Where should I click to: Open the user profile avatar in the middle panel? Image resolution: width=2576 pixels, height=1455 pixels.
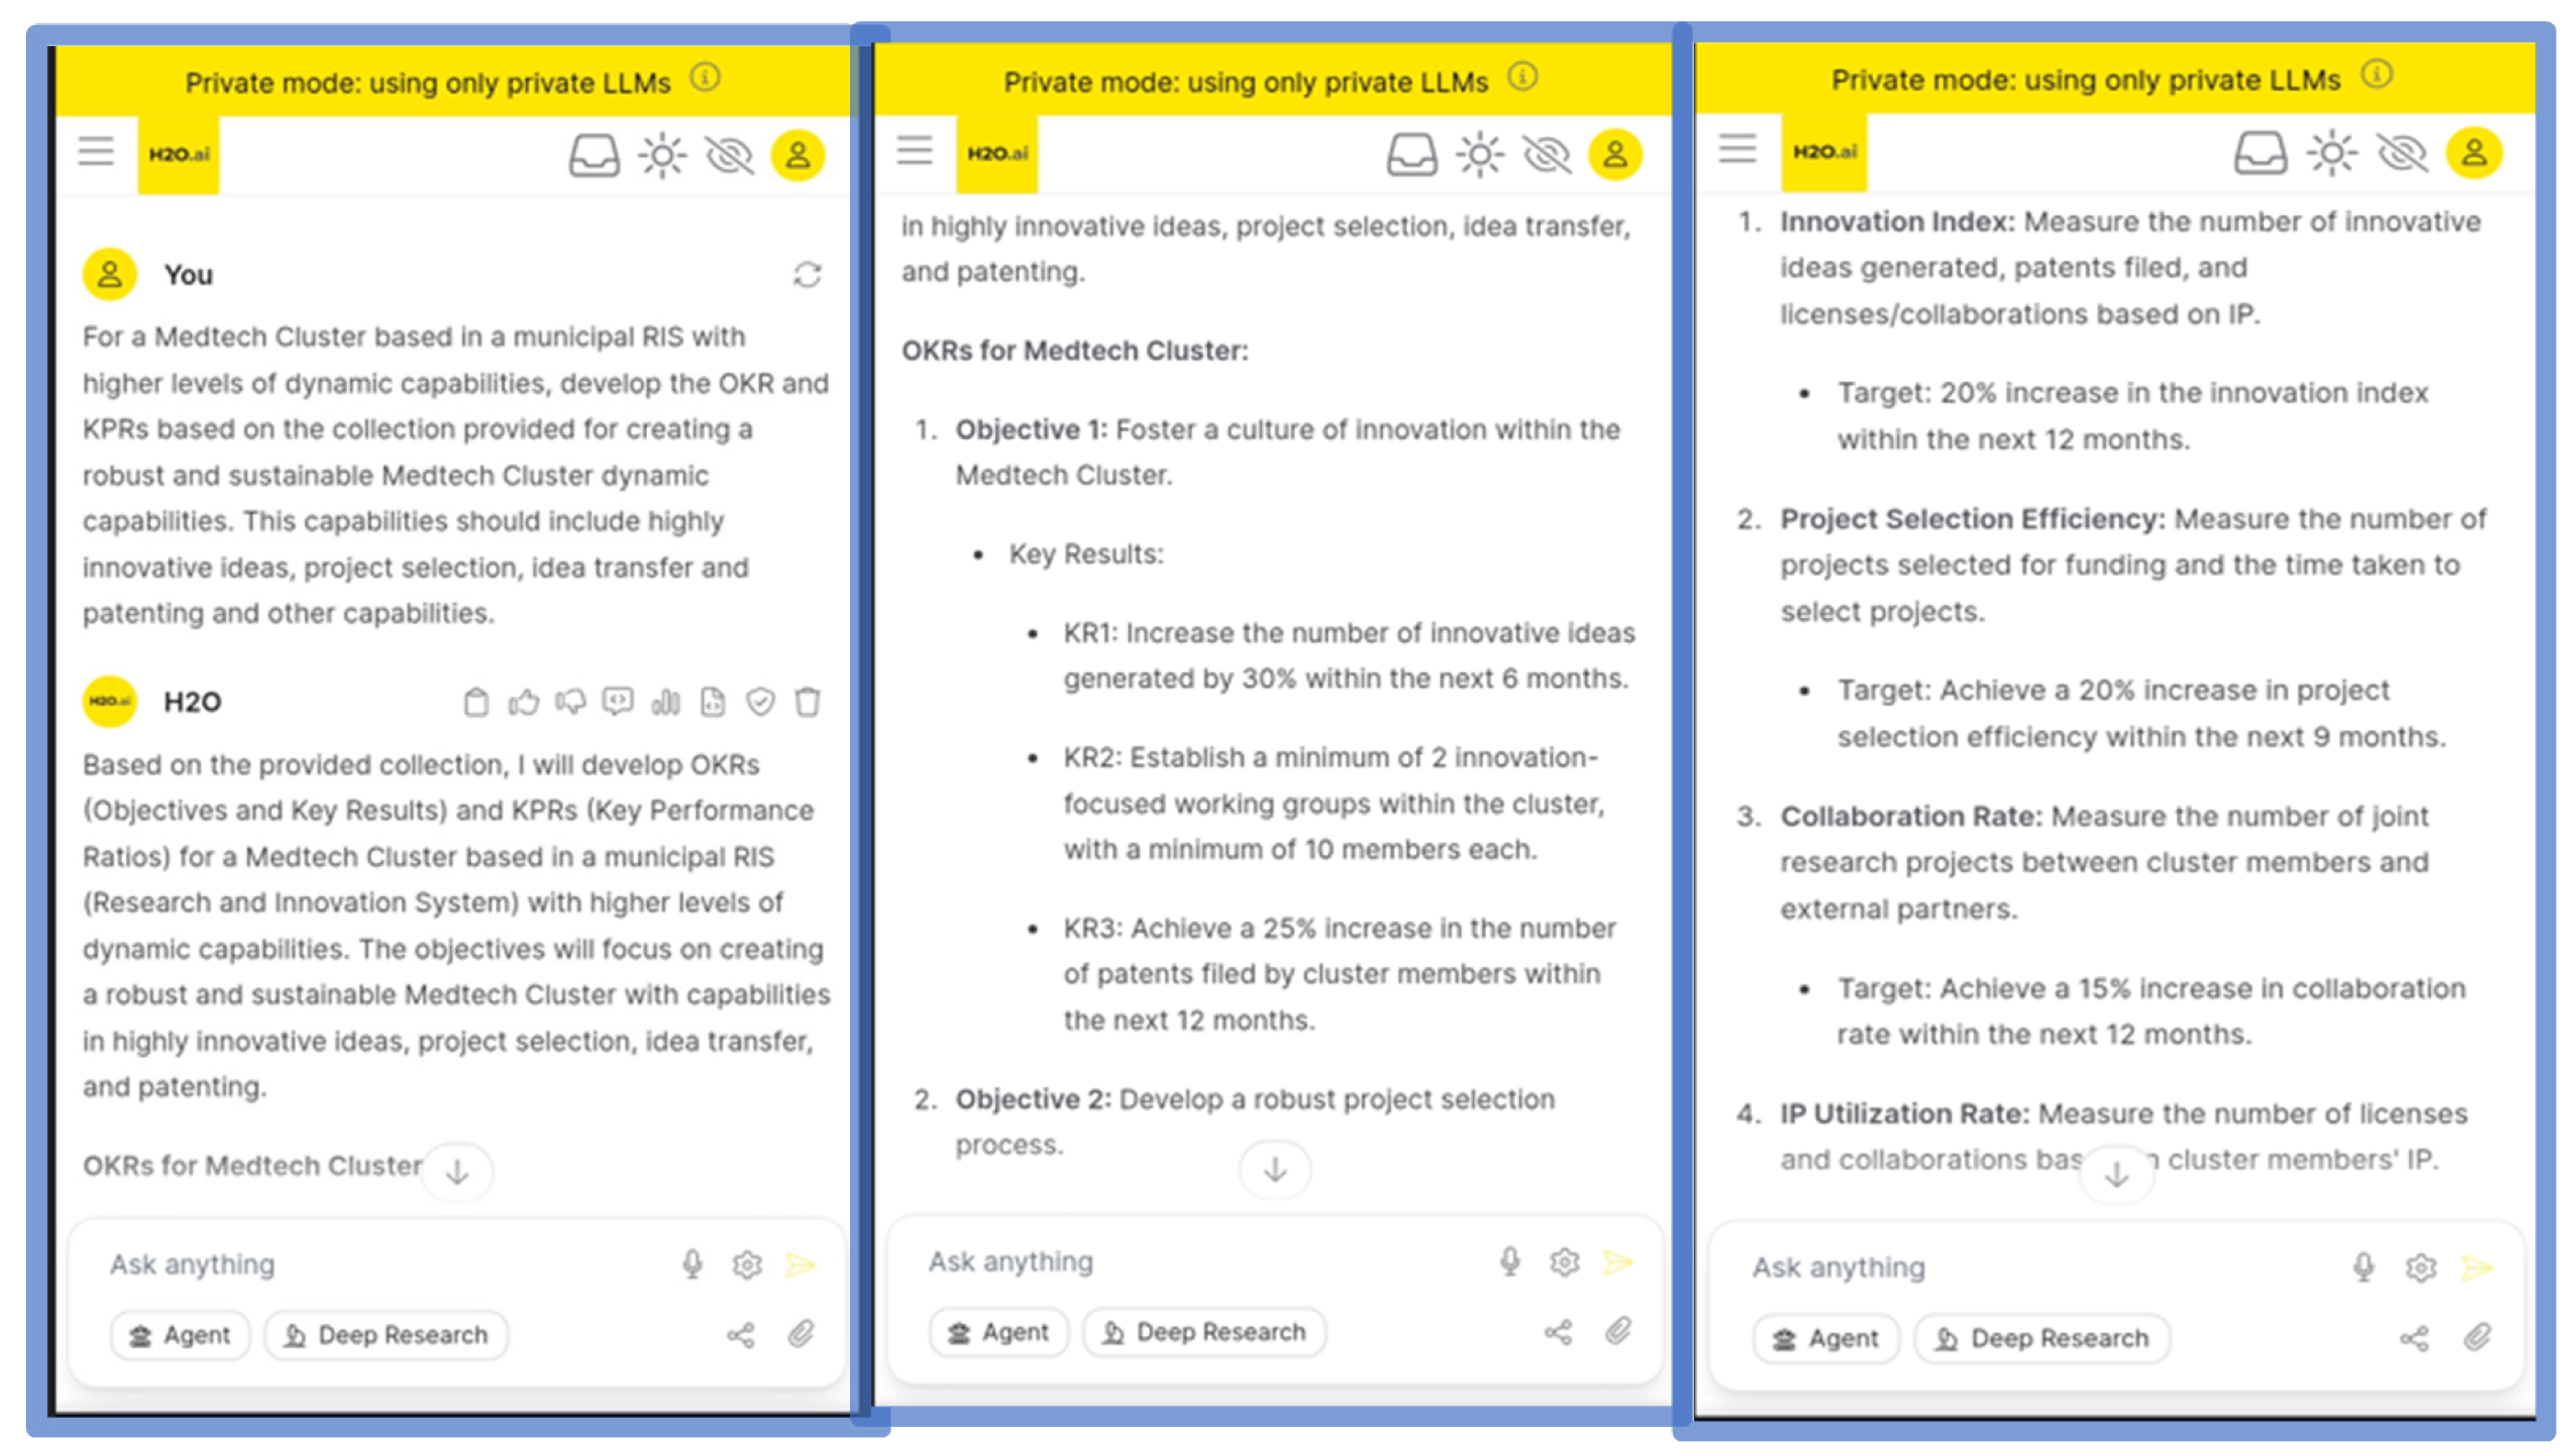(1615, 155)
